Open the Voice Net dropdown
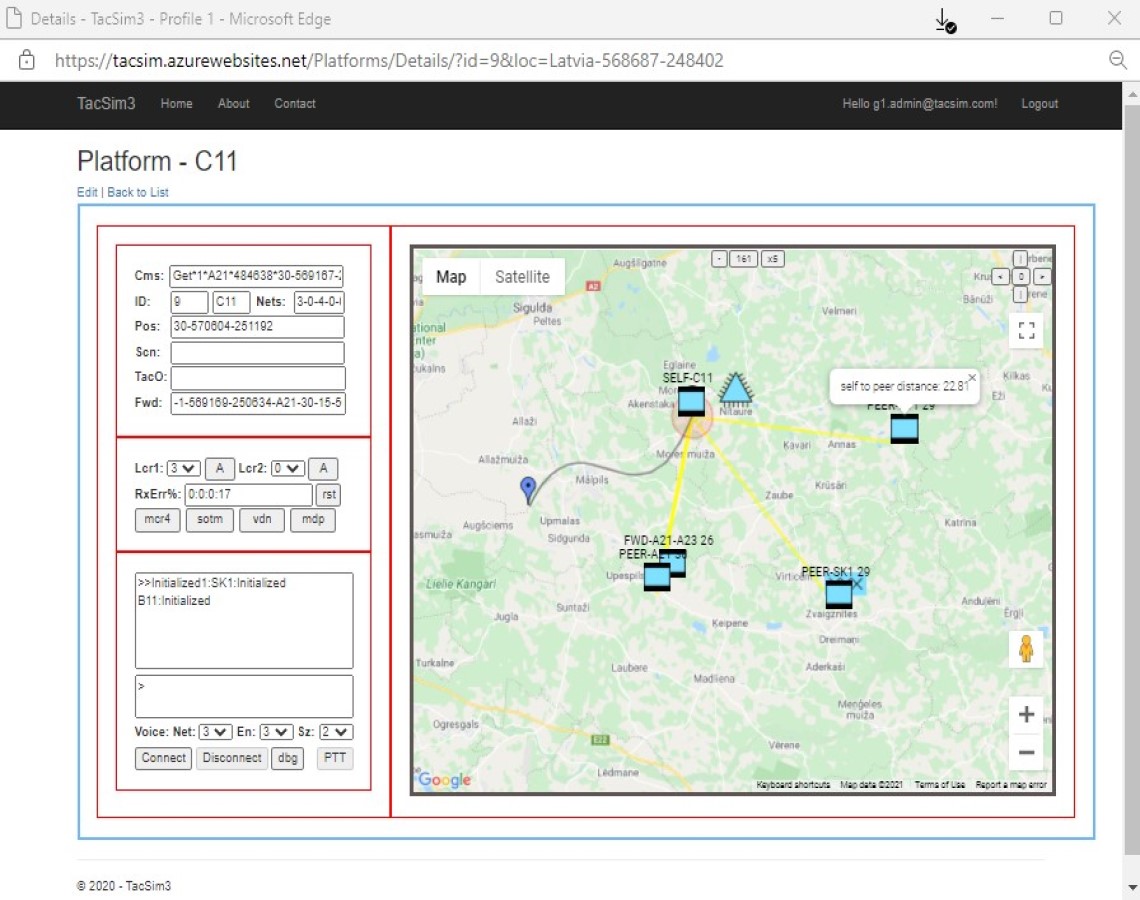 215,732
